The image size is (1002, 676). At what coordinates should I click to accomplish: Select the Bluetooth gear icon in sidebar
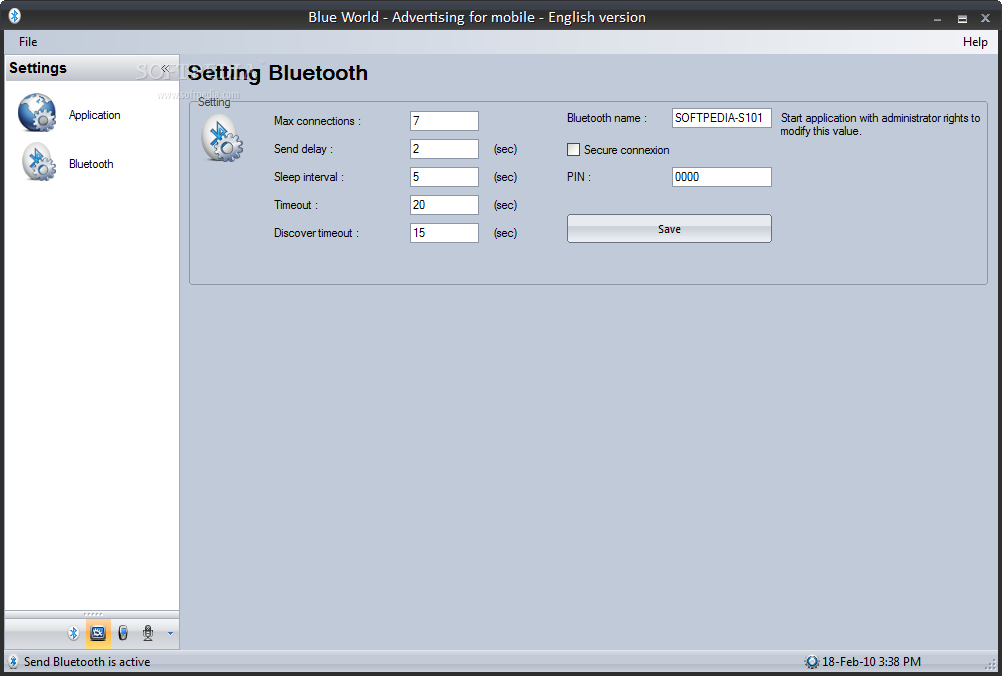tap(38, 162)
